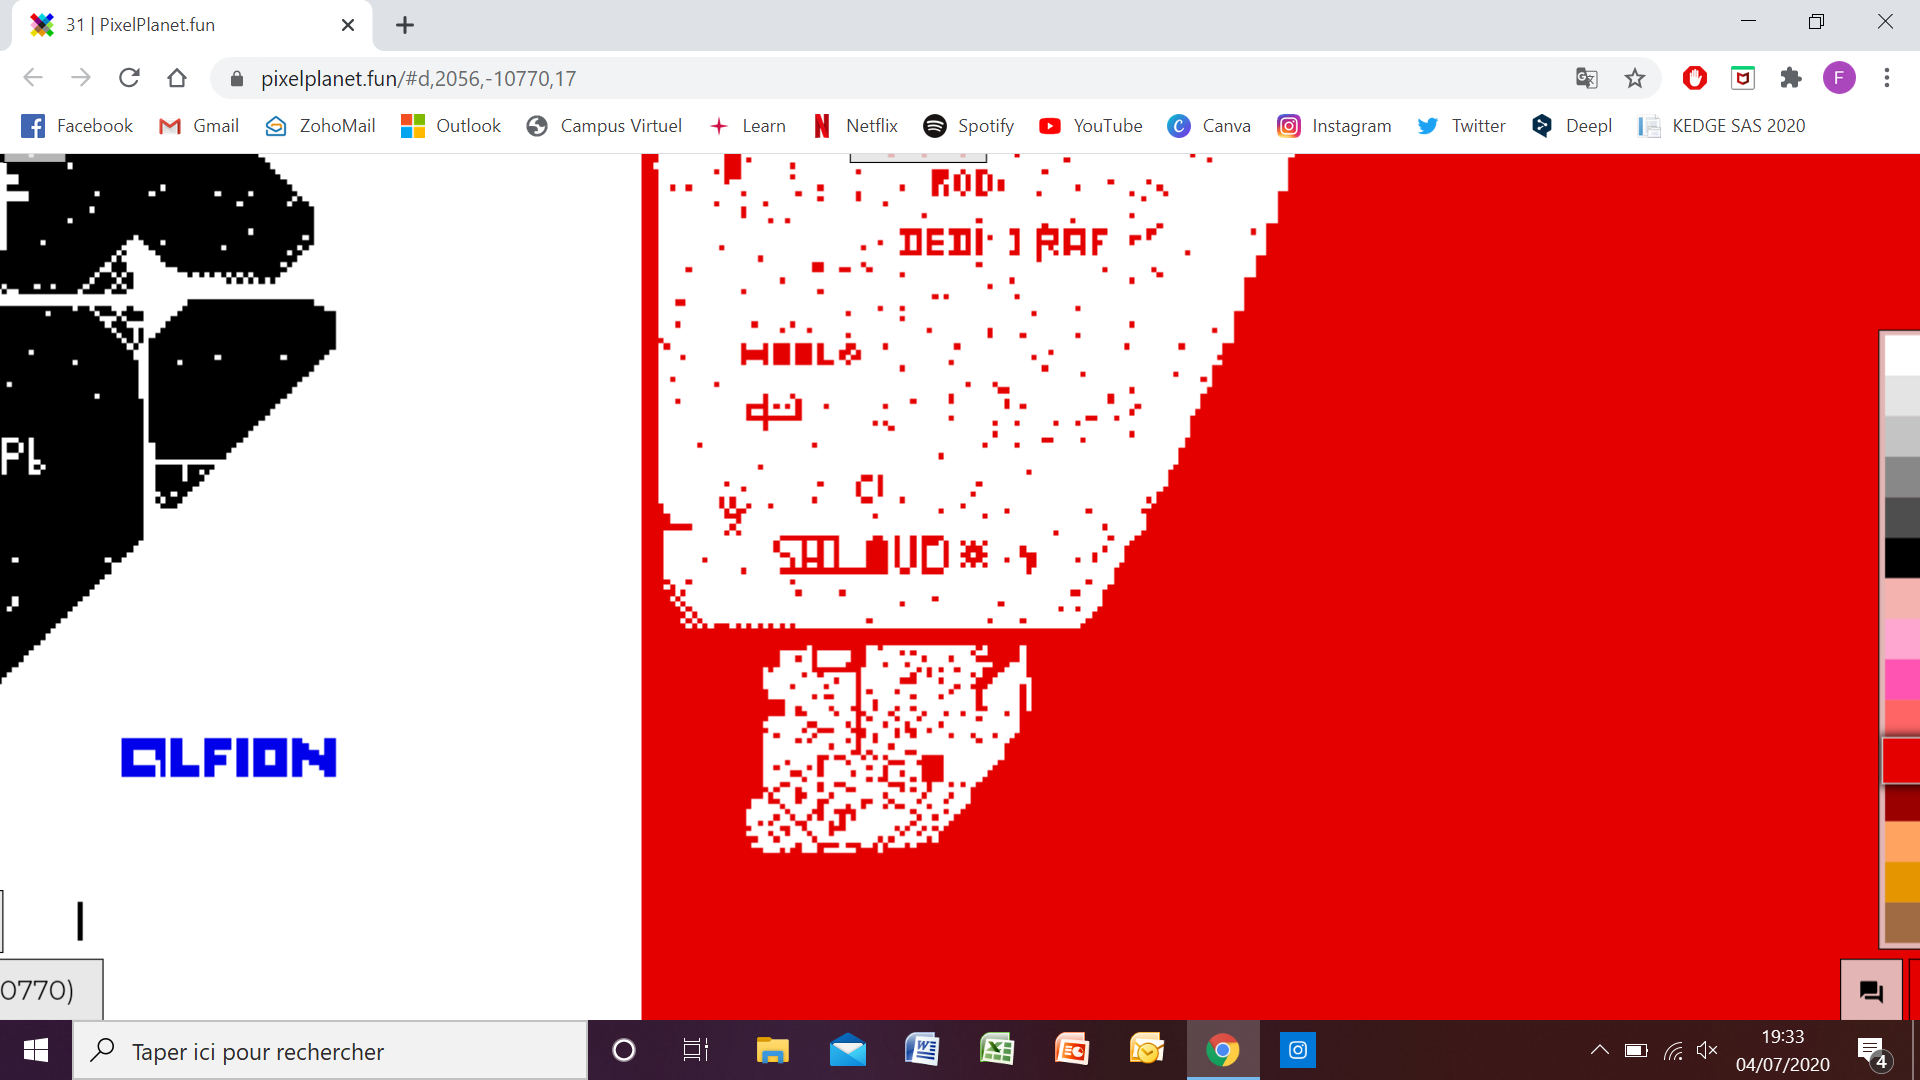The width and height of the screenshot is (1920, 1080).
Task: Choose the orange color swatch
Action: [1902, 882]
